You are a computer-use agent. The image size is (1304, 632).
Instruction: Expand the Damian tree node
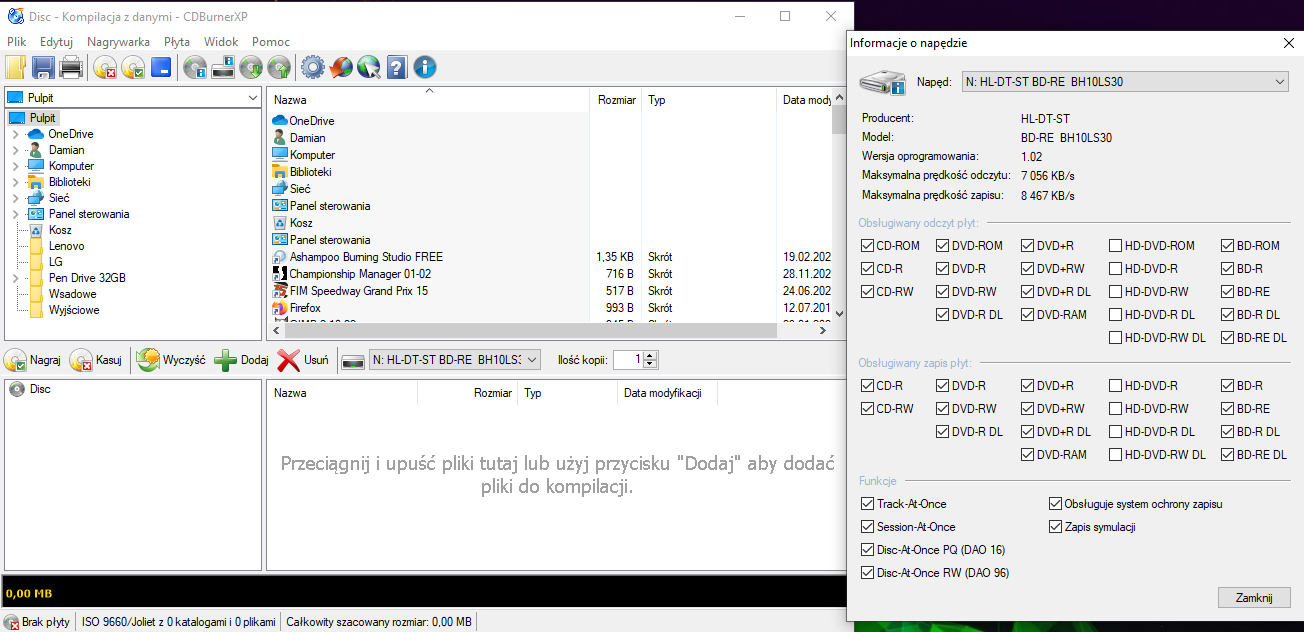coord(15,150)
